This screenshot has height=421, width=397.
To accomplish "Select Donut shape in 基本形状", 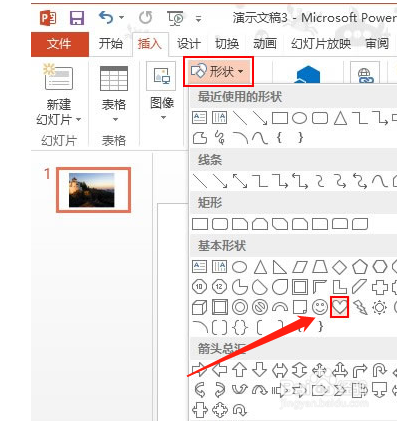I will pos(240,307).
